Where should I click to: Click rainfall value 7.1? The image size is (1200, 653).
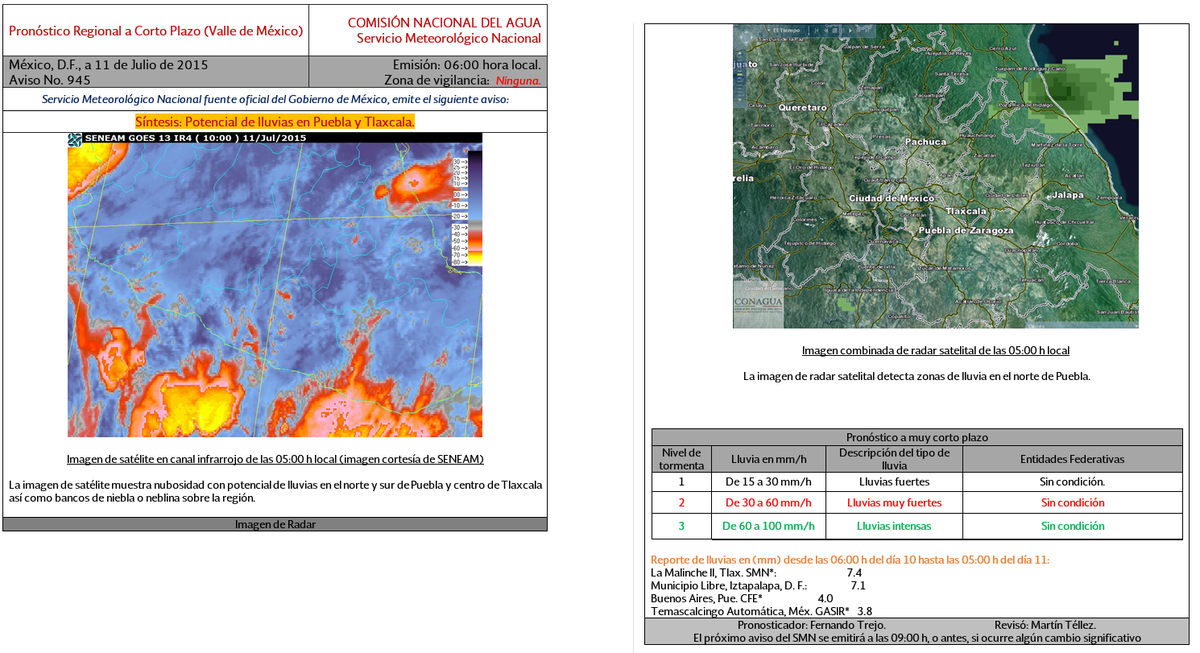[x=857, y=585]
